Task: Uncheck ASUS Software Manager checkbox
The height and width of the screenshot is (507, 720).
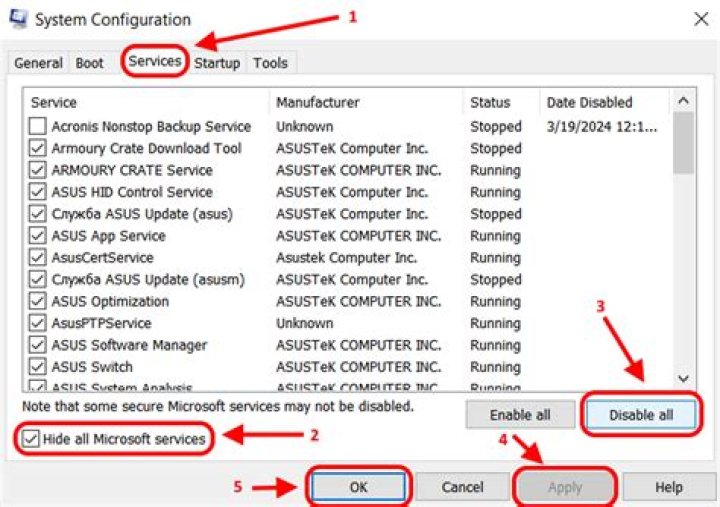Action: (x=37, y=345)
